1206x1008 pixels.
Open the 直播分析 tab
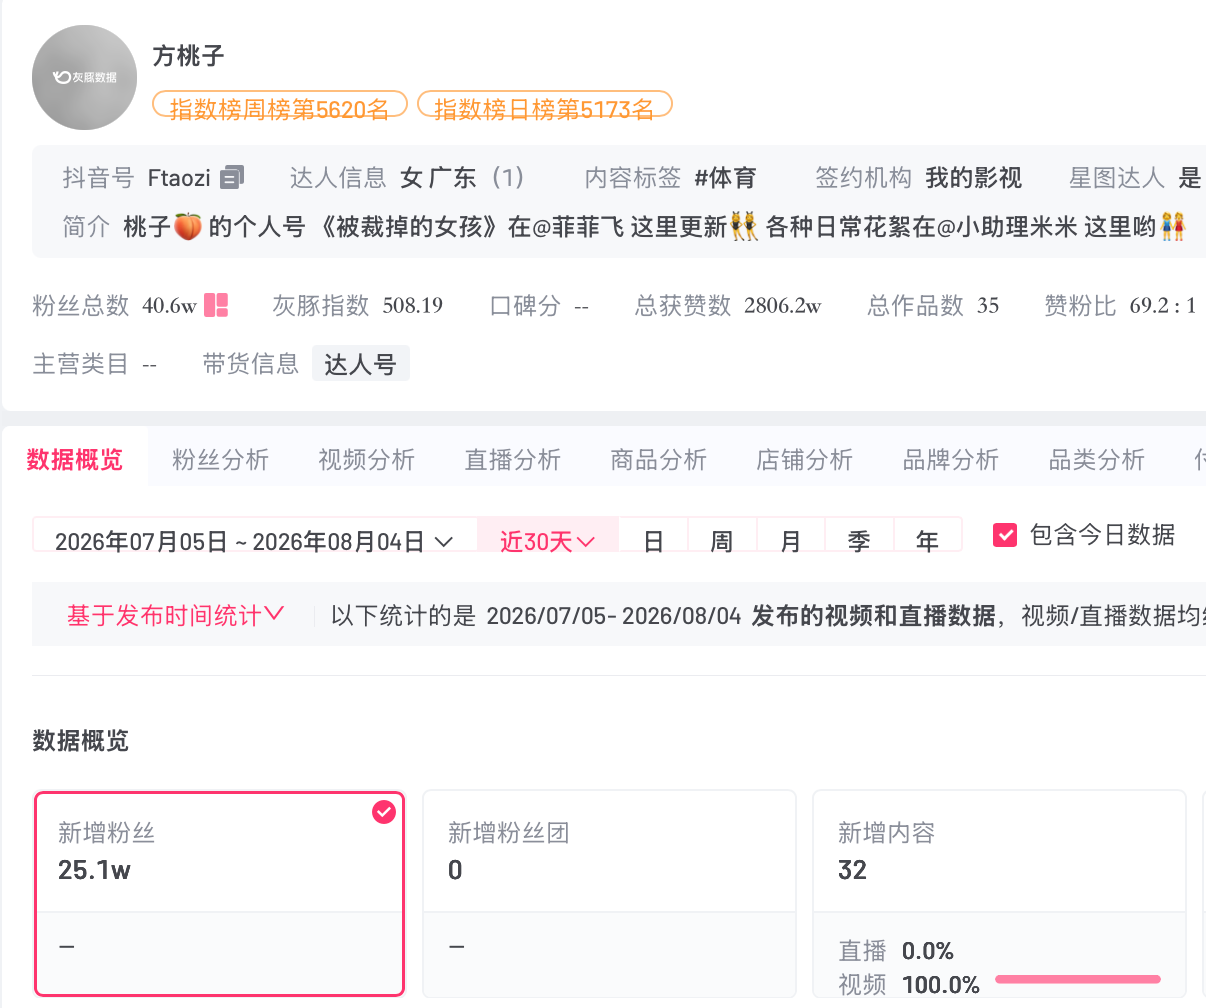[x=513, y=459]
